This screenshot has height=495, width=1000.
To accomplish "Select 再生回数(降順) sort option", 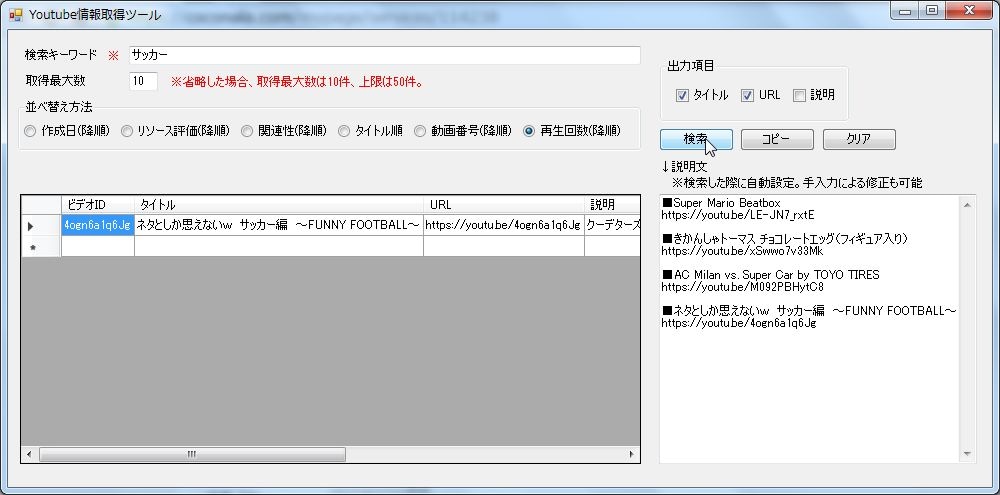I will (x=572, y=131).
